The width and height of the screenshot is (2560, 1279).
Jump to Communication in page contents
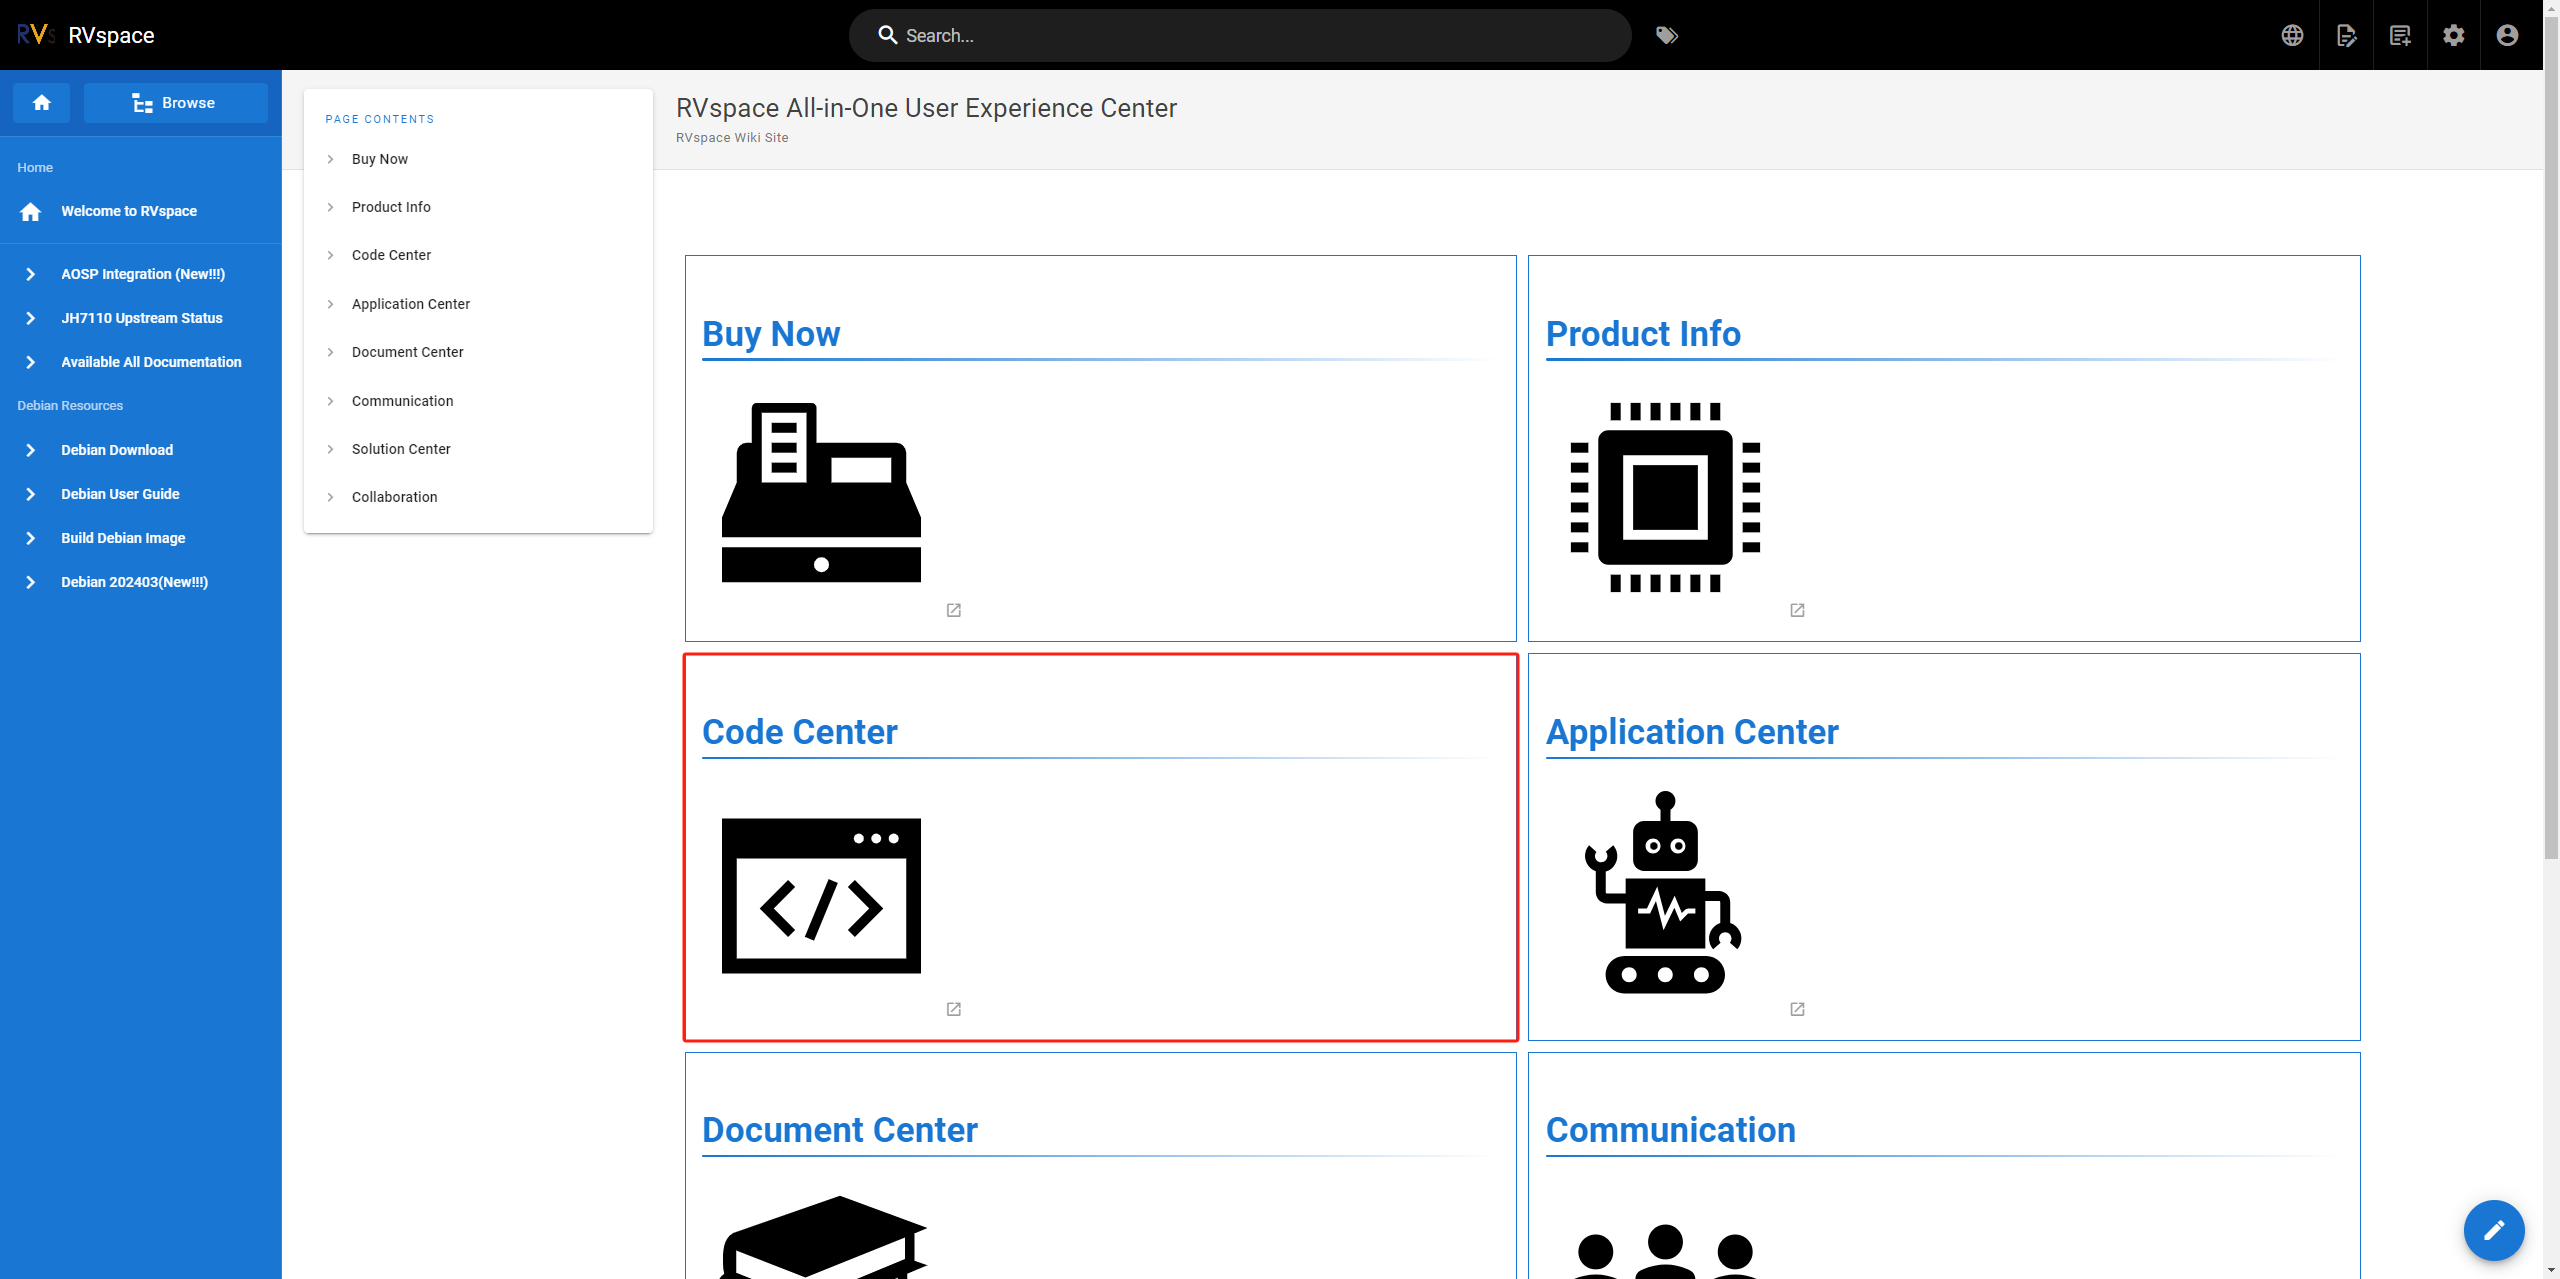(403, 401)
